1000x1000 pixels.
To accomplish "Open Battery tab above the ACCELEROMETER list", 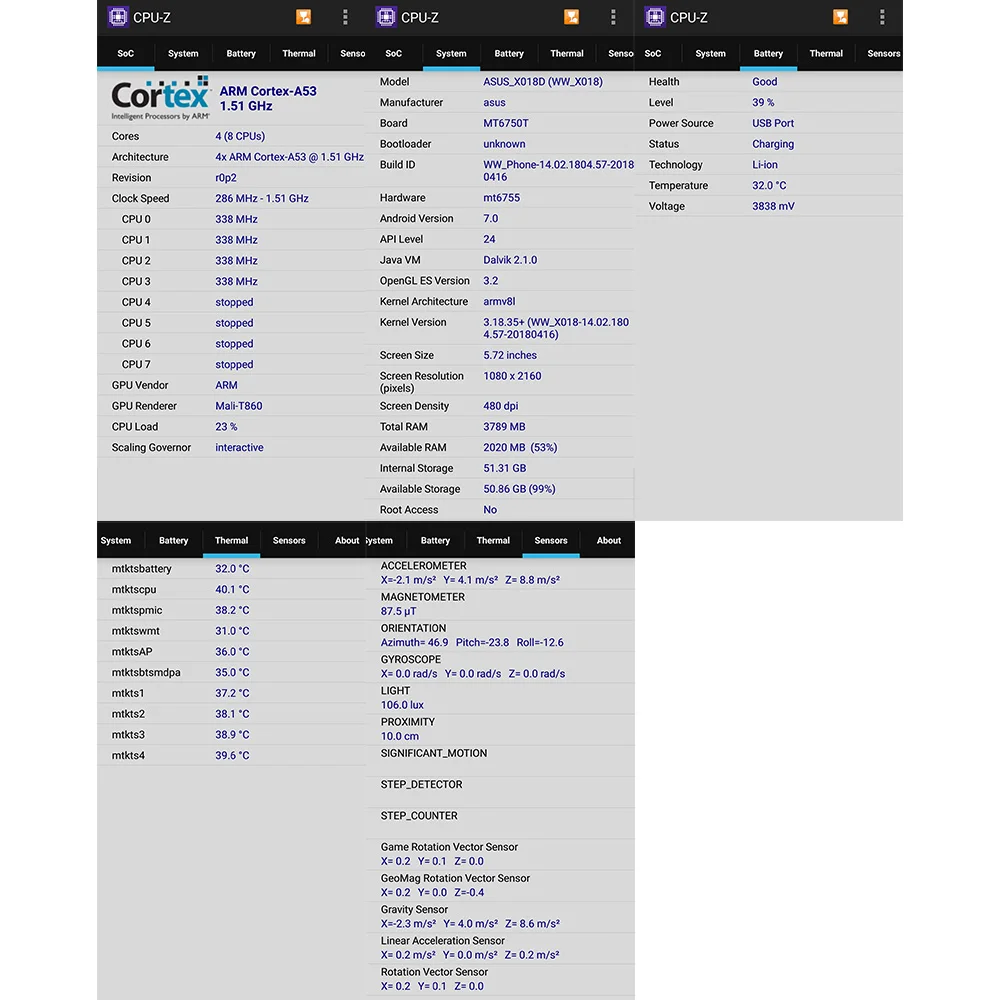I will pos(435,540).
